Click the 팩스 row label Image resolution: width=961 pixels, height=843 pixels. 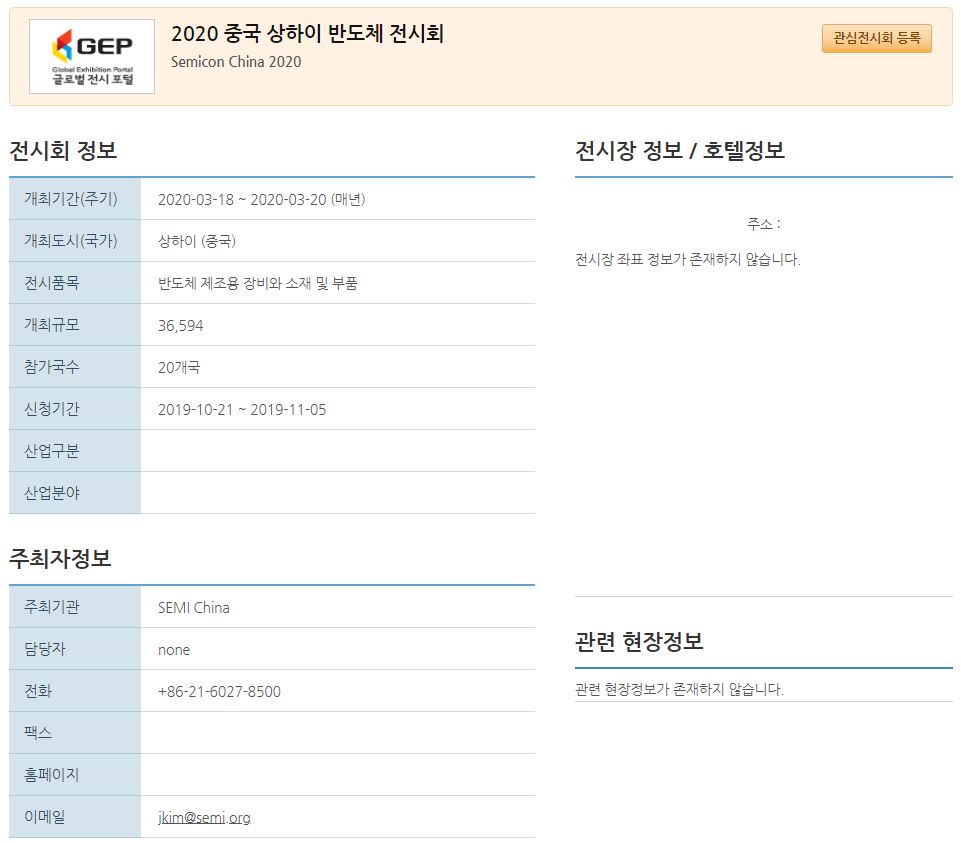tap(37, 733)
